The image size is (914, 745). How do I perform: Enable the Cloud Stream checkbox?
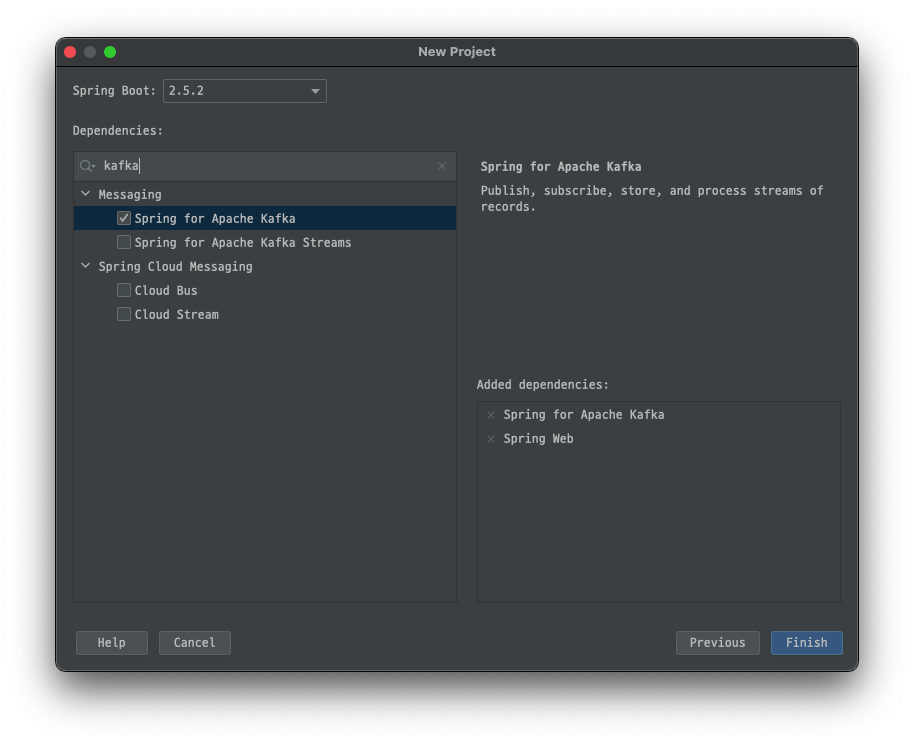pyautogui.click(x=124, y=314)
